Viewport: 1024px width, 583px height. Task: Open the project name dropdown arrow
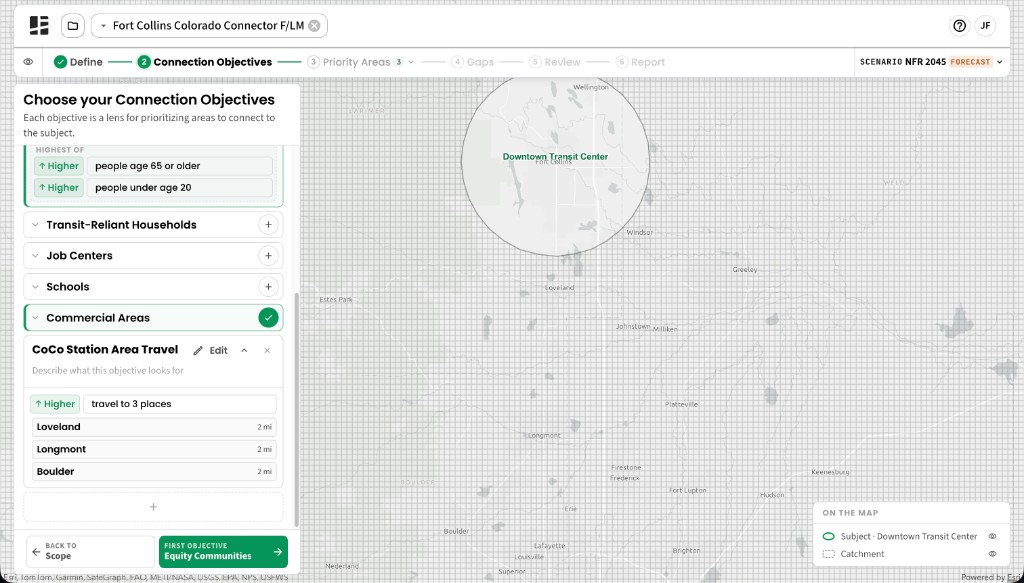coord(103,26)
